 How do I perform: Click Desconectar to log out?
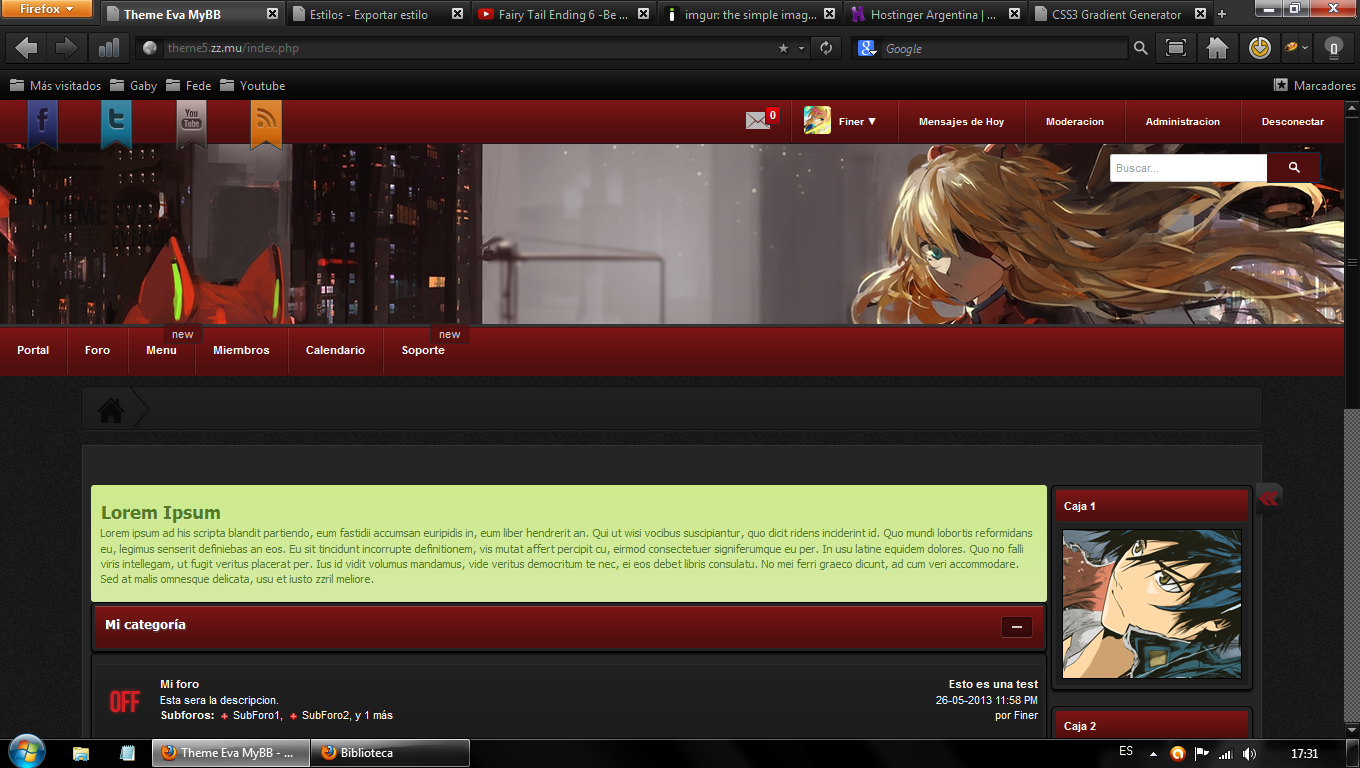[x=1293, y=122]
